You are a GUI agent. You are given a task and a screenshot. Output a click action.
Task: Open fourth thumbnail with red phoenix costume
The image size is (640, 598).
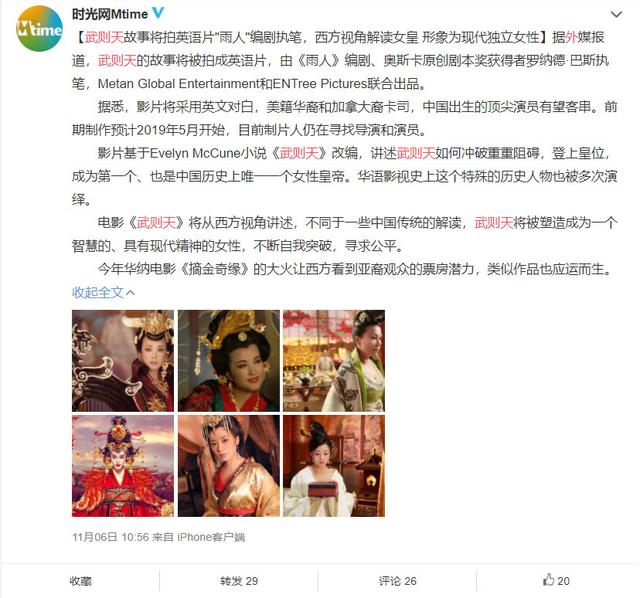pyautogui.click(x=123, y=466)
